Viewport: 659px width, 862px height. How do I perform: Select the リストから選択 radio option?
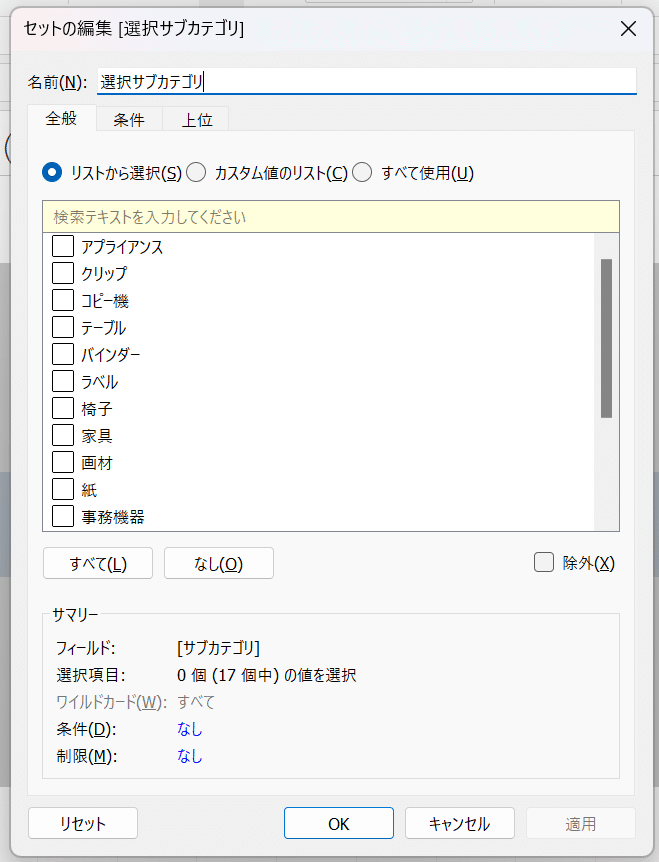[x=52, y=173]
